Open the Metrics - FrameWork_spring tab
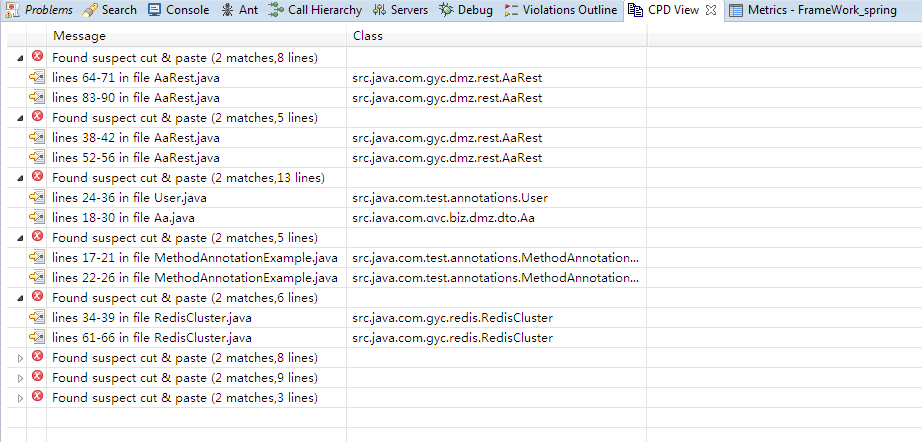Image resolution: width=922 pixels, height=442 pixels. 814,10
